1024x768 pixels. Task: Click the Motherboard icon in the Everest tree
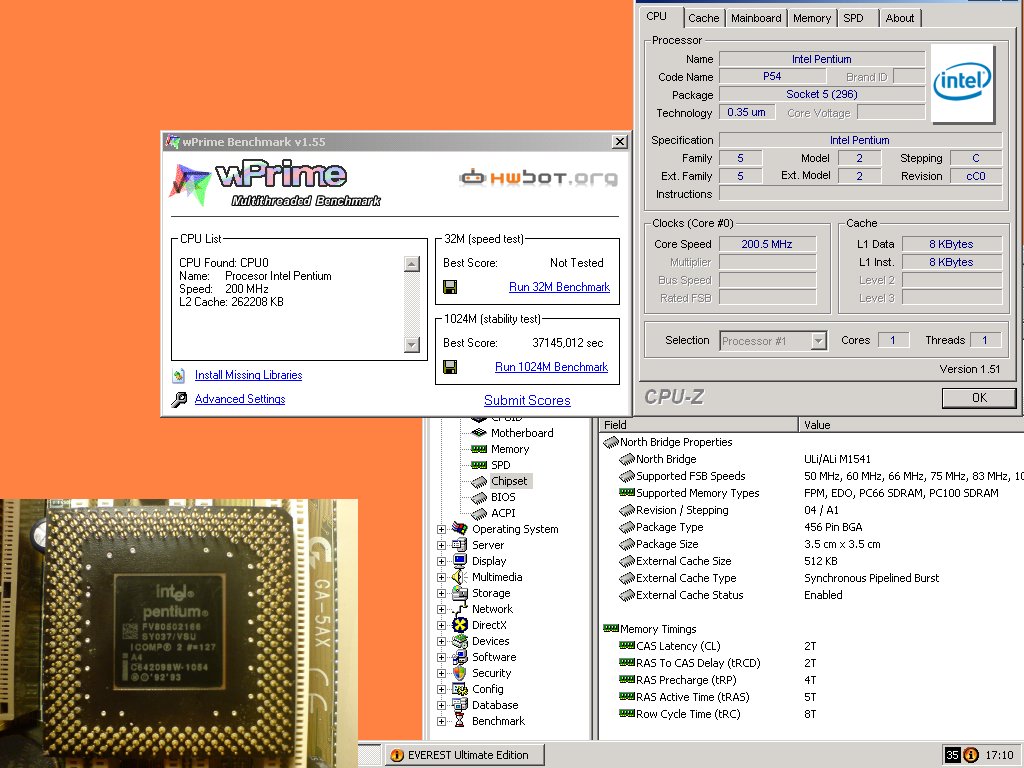click(479, 433)
